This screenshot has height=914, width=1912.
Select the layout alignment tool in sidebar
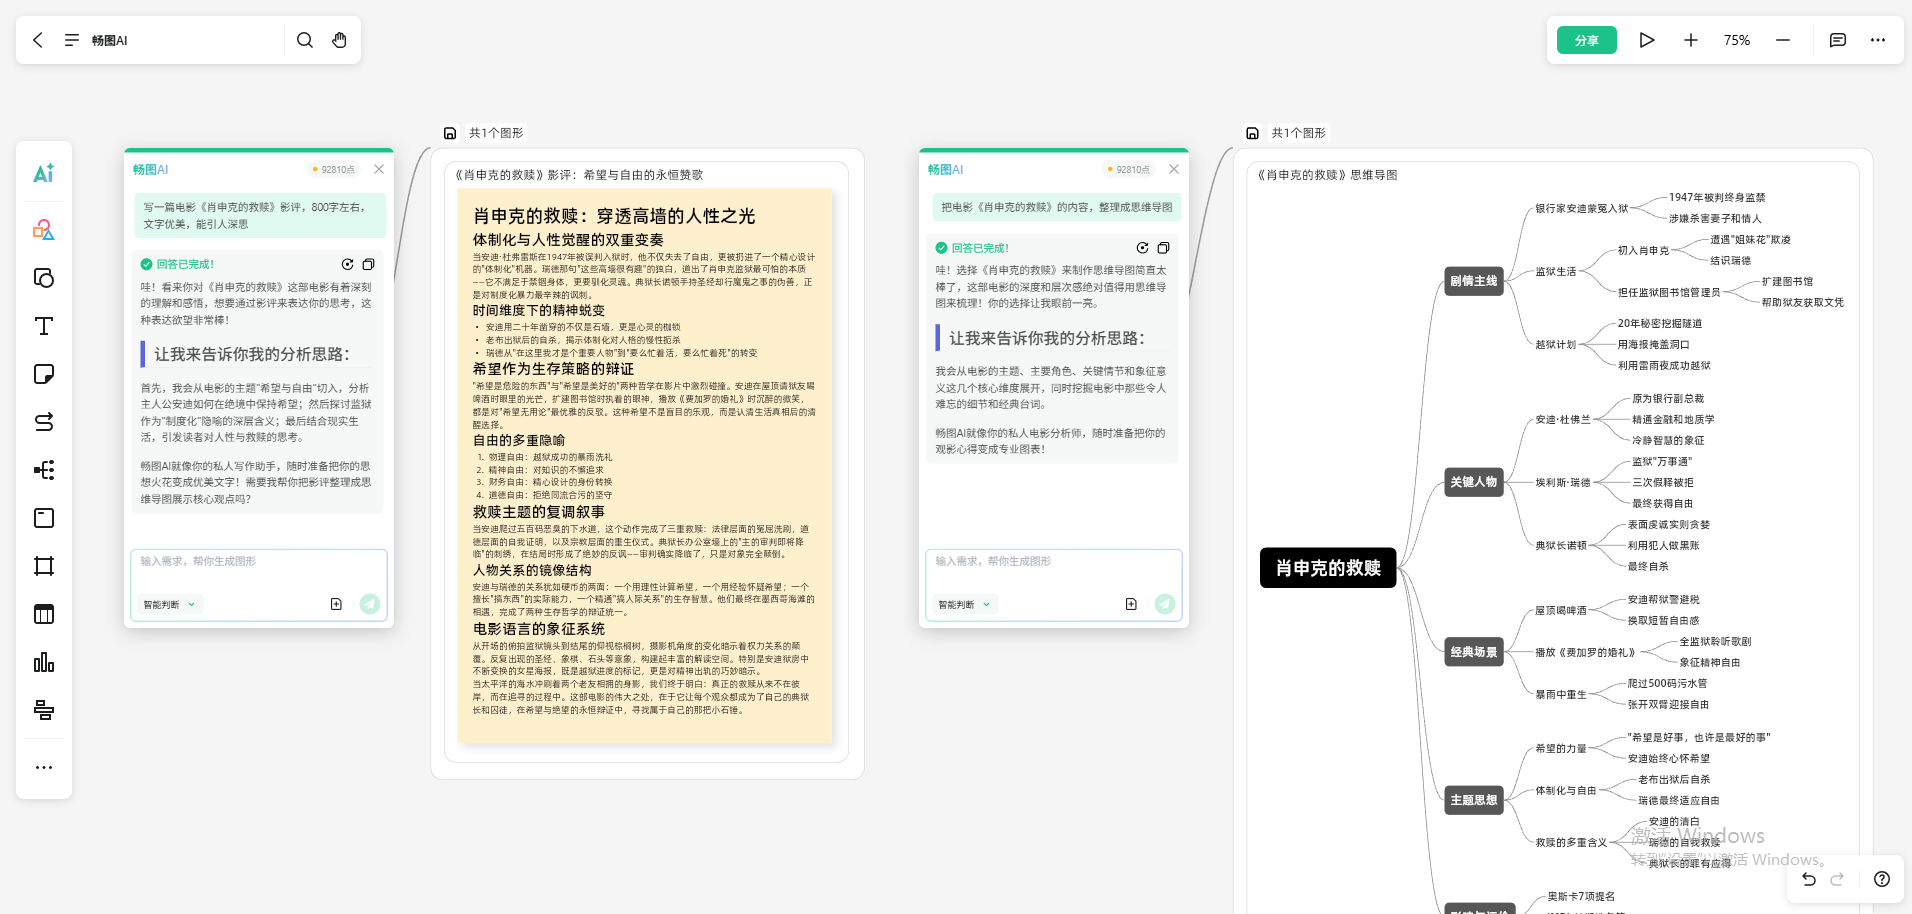[44, 710]
